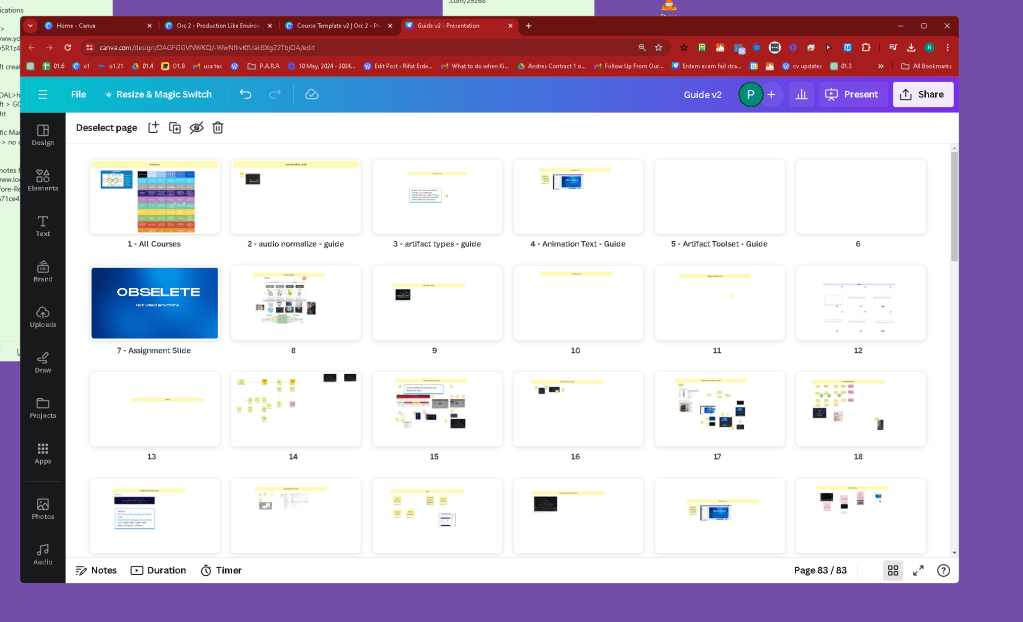
Task: Click the Guide v2 design title
Action: tap(703, 95)
